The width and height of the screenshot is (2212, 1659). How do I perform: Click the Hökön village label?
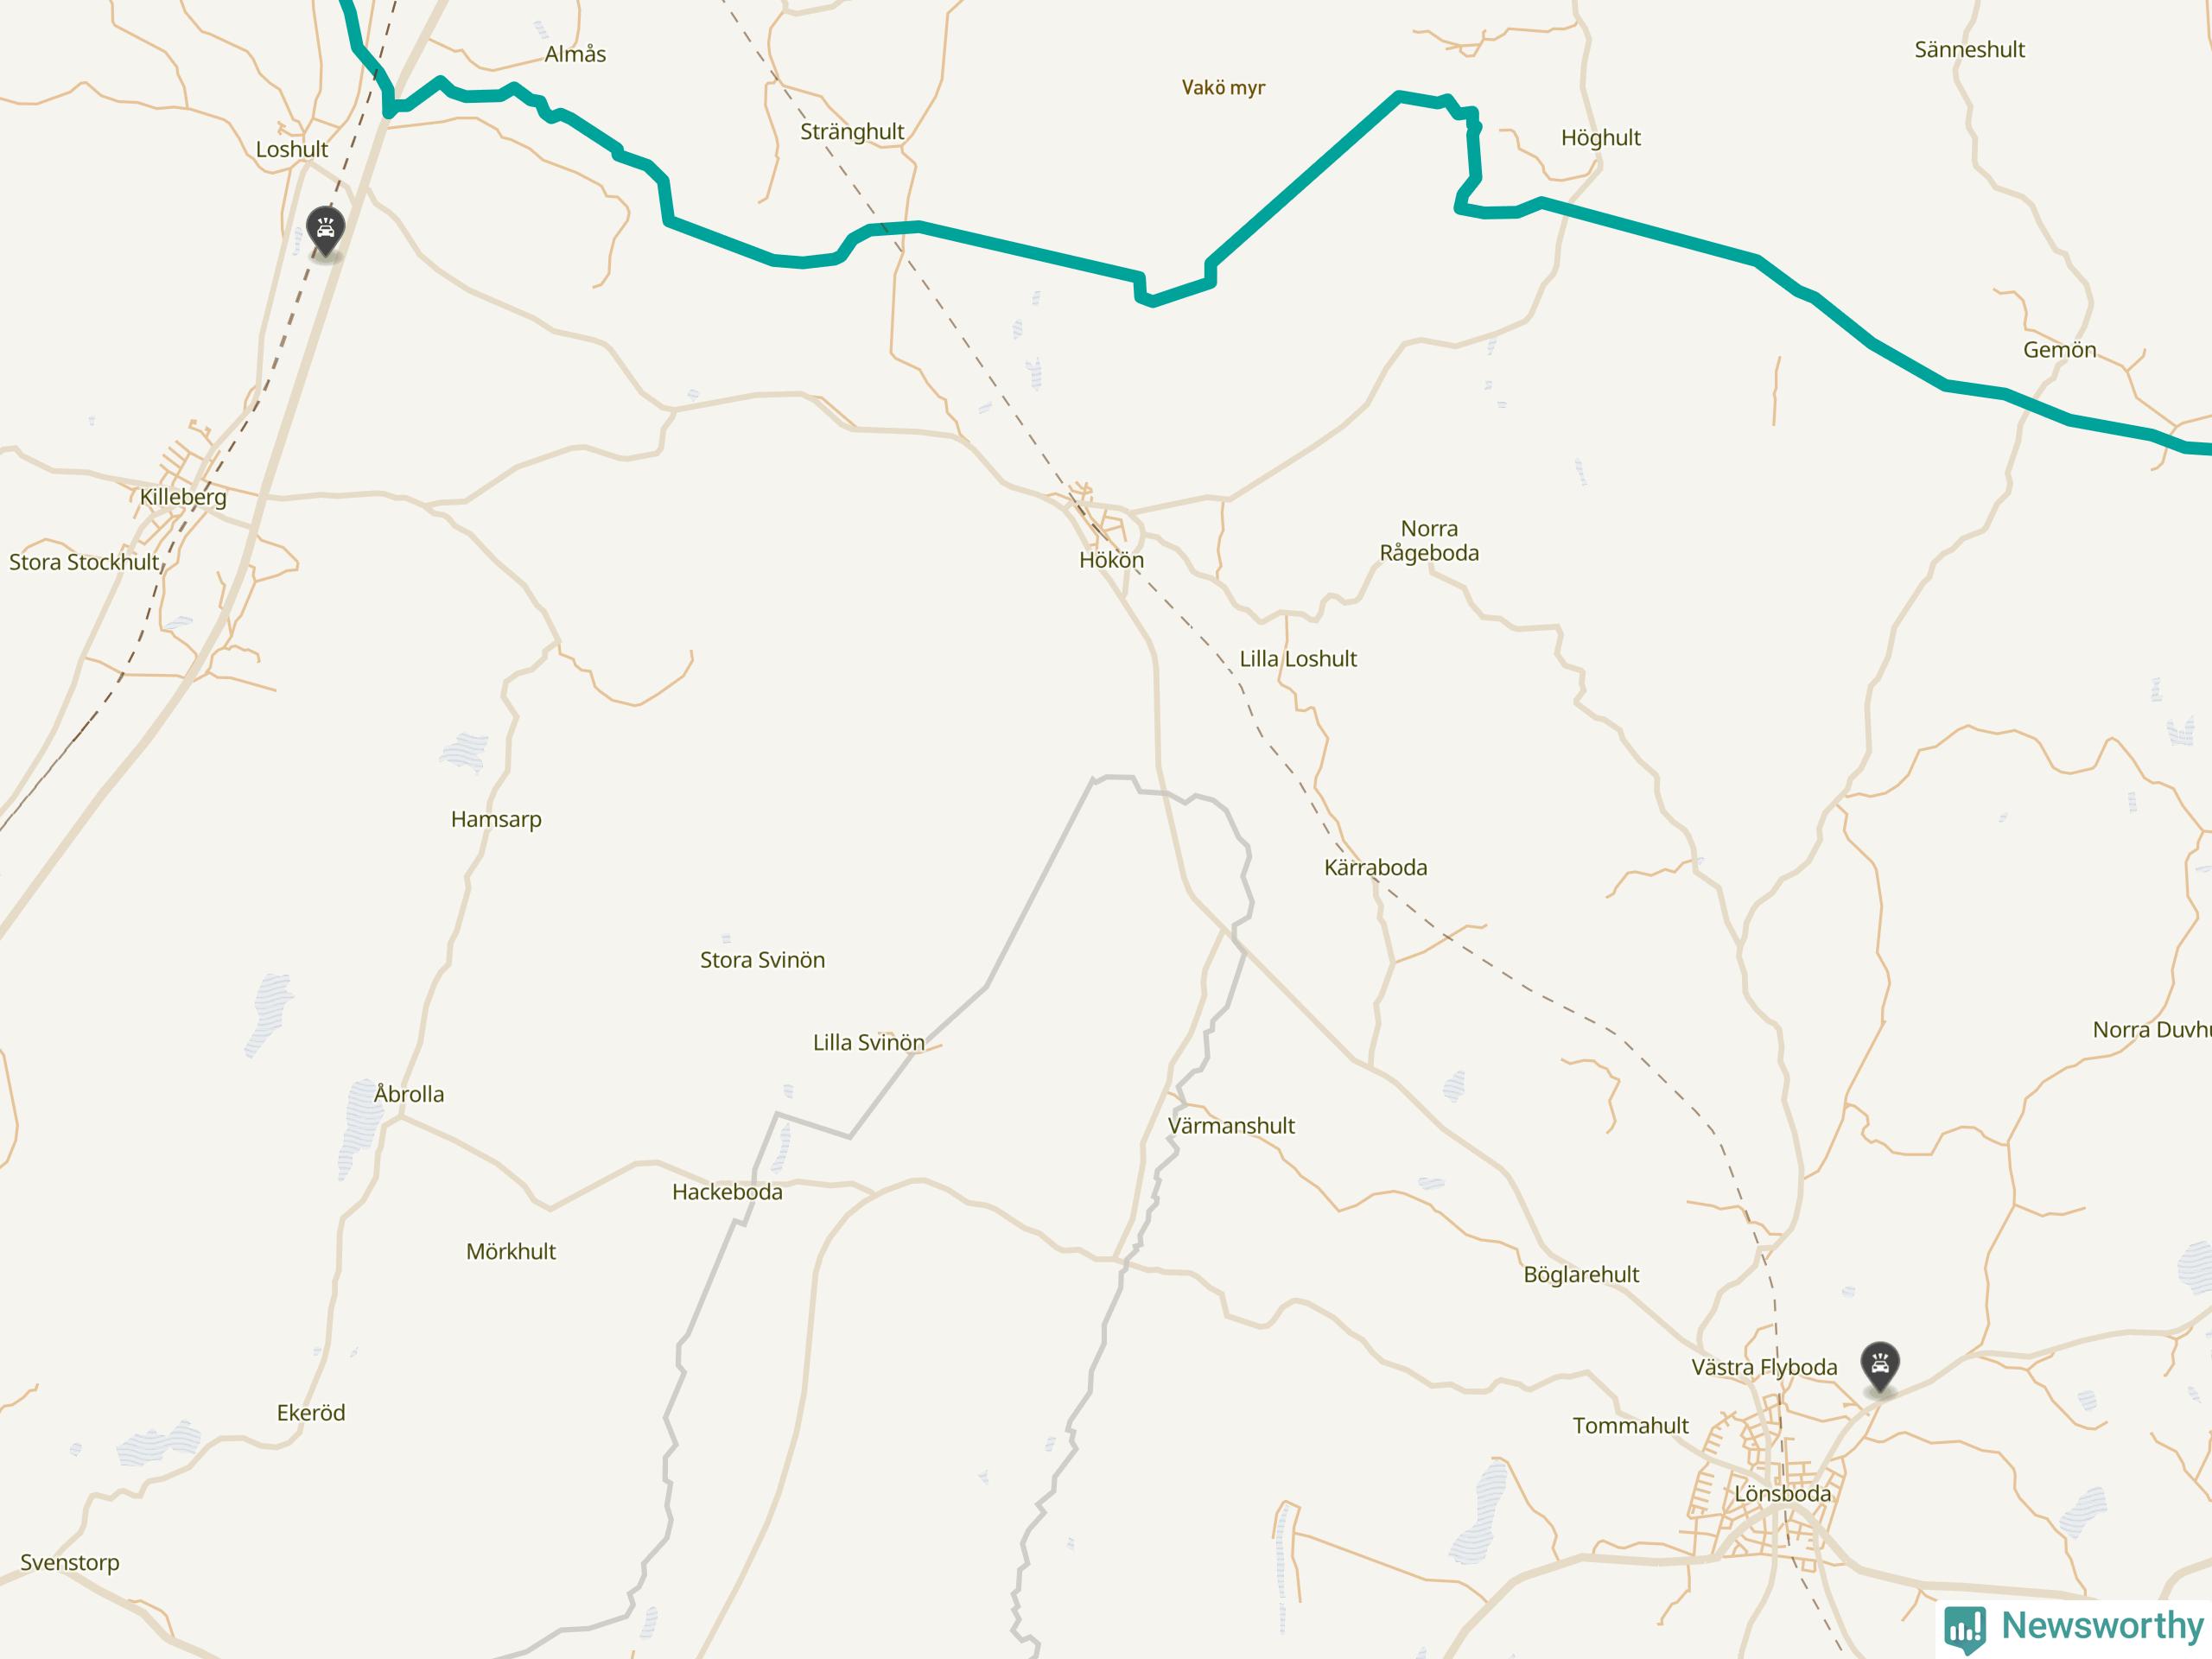(x=1111, y=560)
